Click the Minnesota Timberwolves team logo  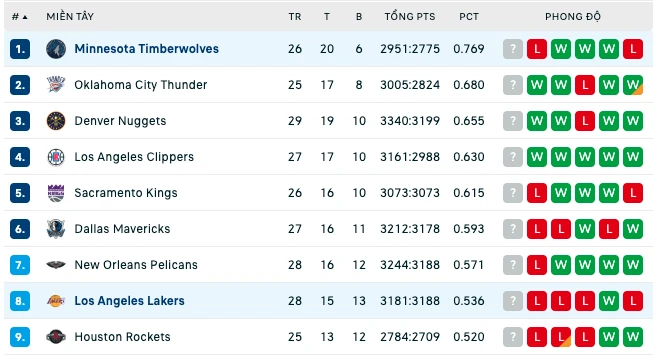[x=56, y=49]
